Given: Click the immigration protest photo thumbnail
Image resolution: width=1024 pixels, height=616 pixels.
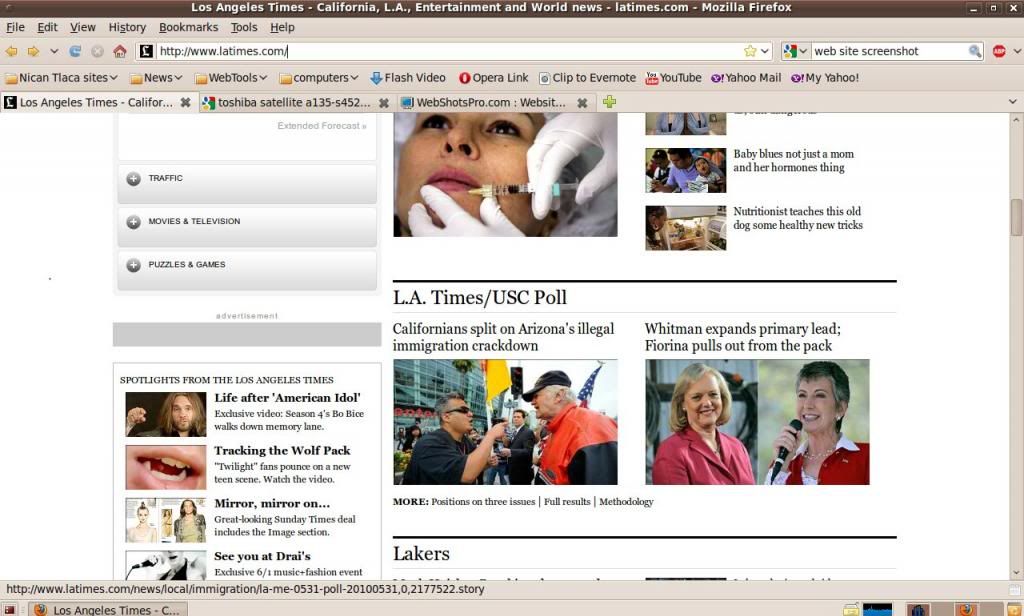Looking at the screenshot, I should point(505,422).
